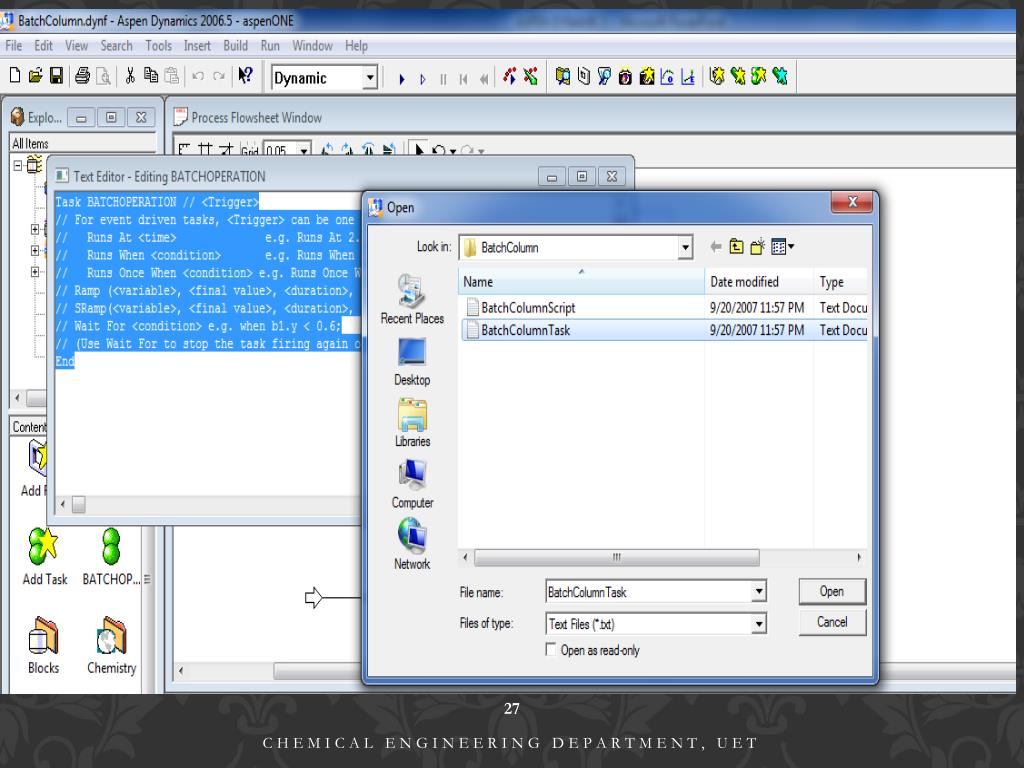
Task: Click the Cancel button in the dialog
Action: (832, 622)
